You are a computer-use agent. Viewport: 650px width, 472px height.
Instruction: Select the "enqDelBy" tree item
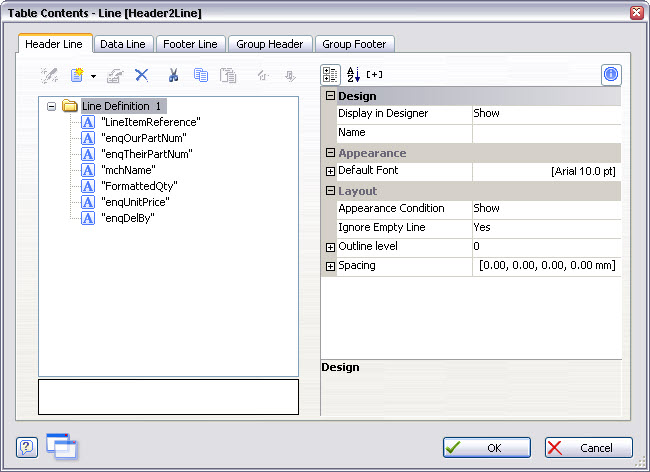[x=128, y=218]
